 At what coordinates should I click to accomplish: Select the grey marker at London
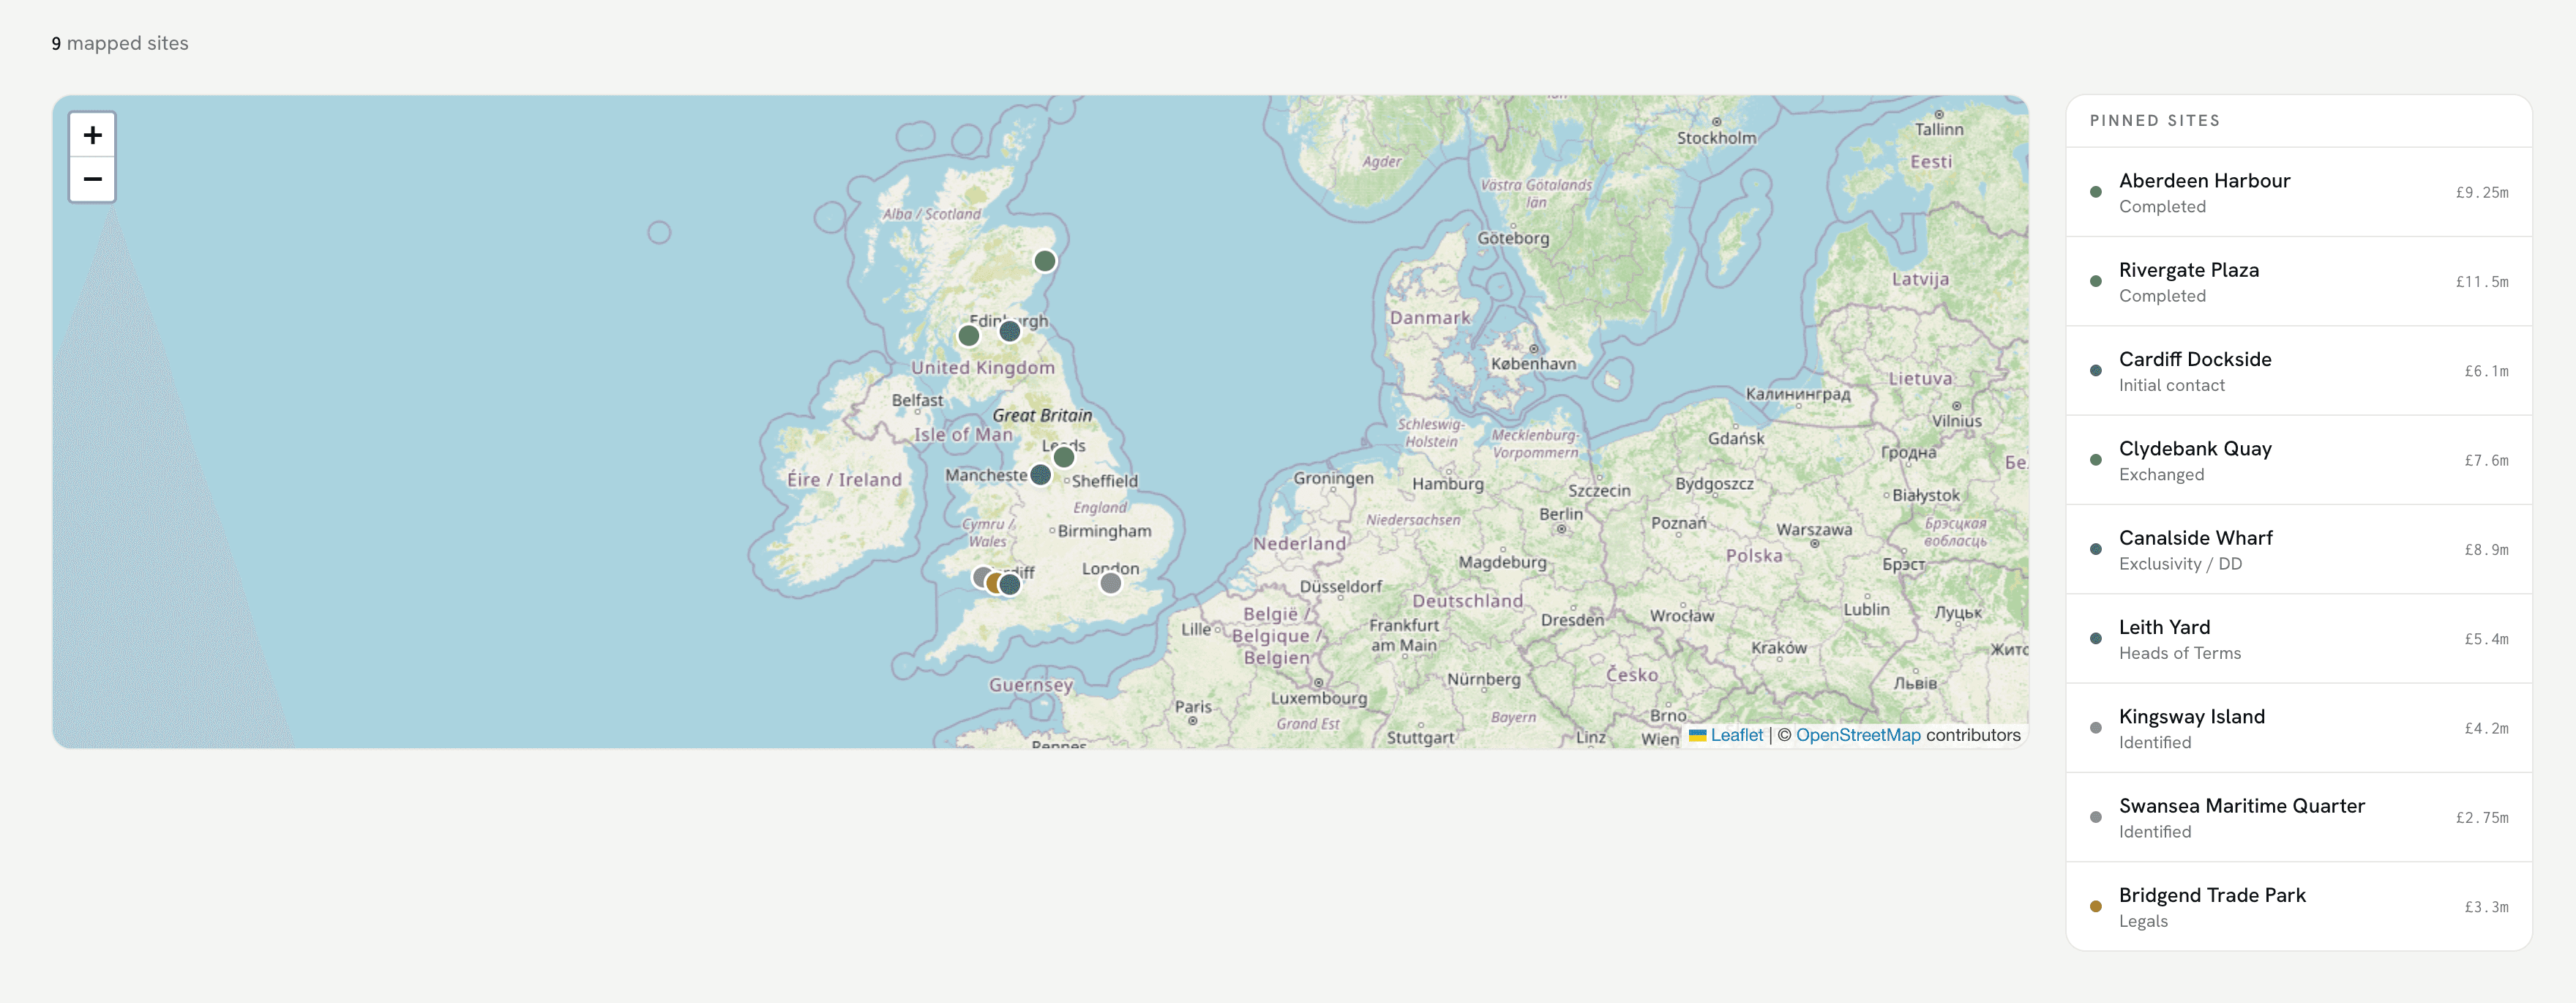(1110, 583)
